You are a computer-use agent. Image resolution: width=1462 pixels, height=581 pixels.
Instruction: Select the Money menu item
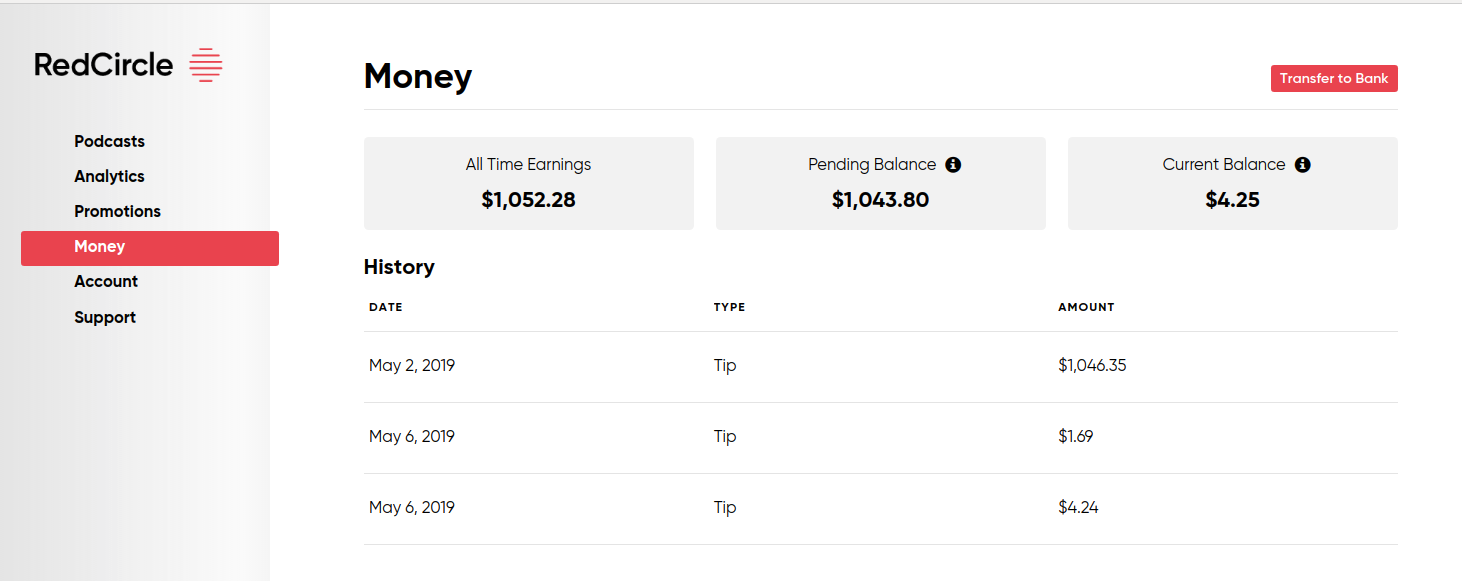[150, 248]
